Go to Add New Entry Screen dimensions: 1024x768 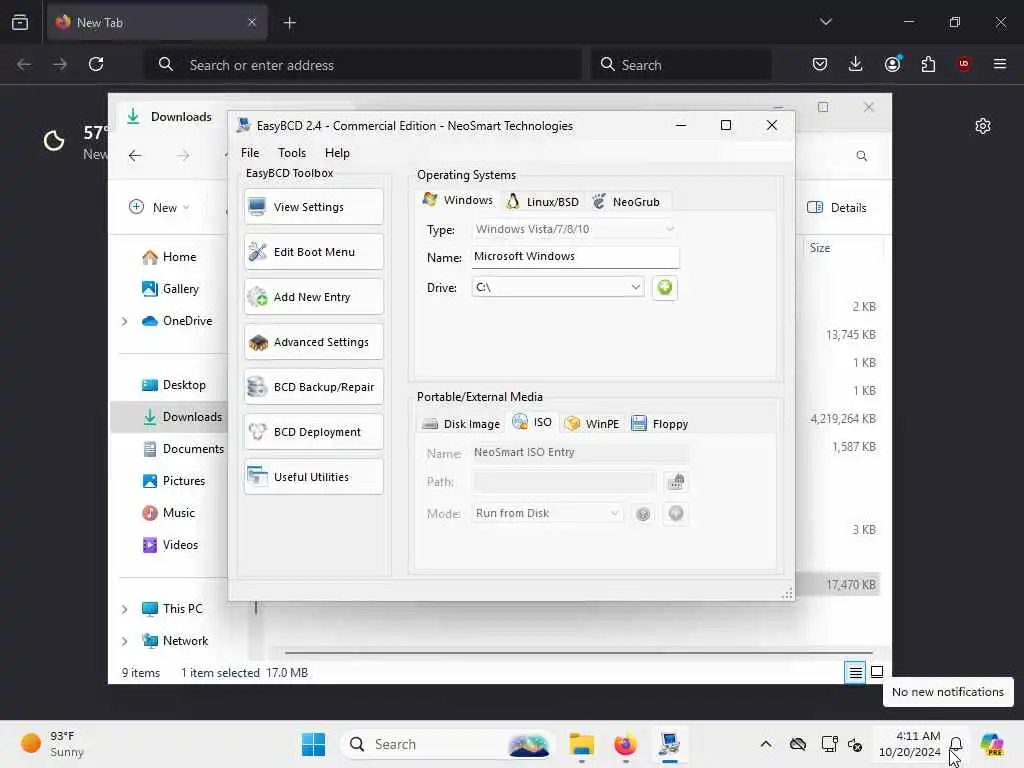pos(313,297)
